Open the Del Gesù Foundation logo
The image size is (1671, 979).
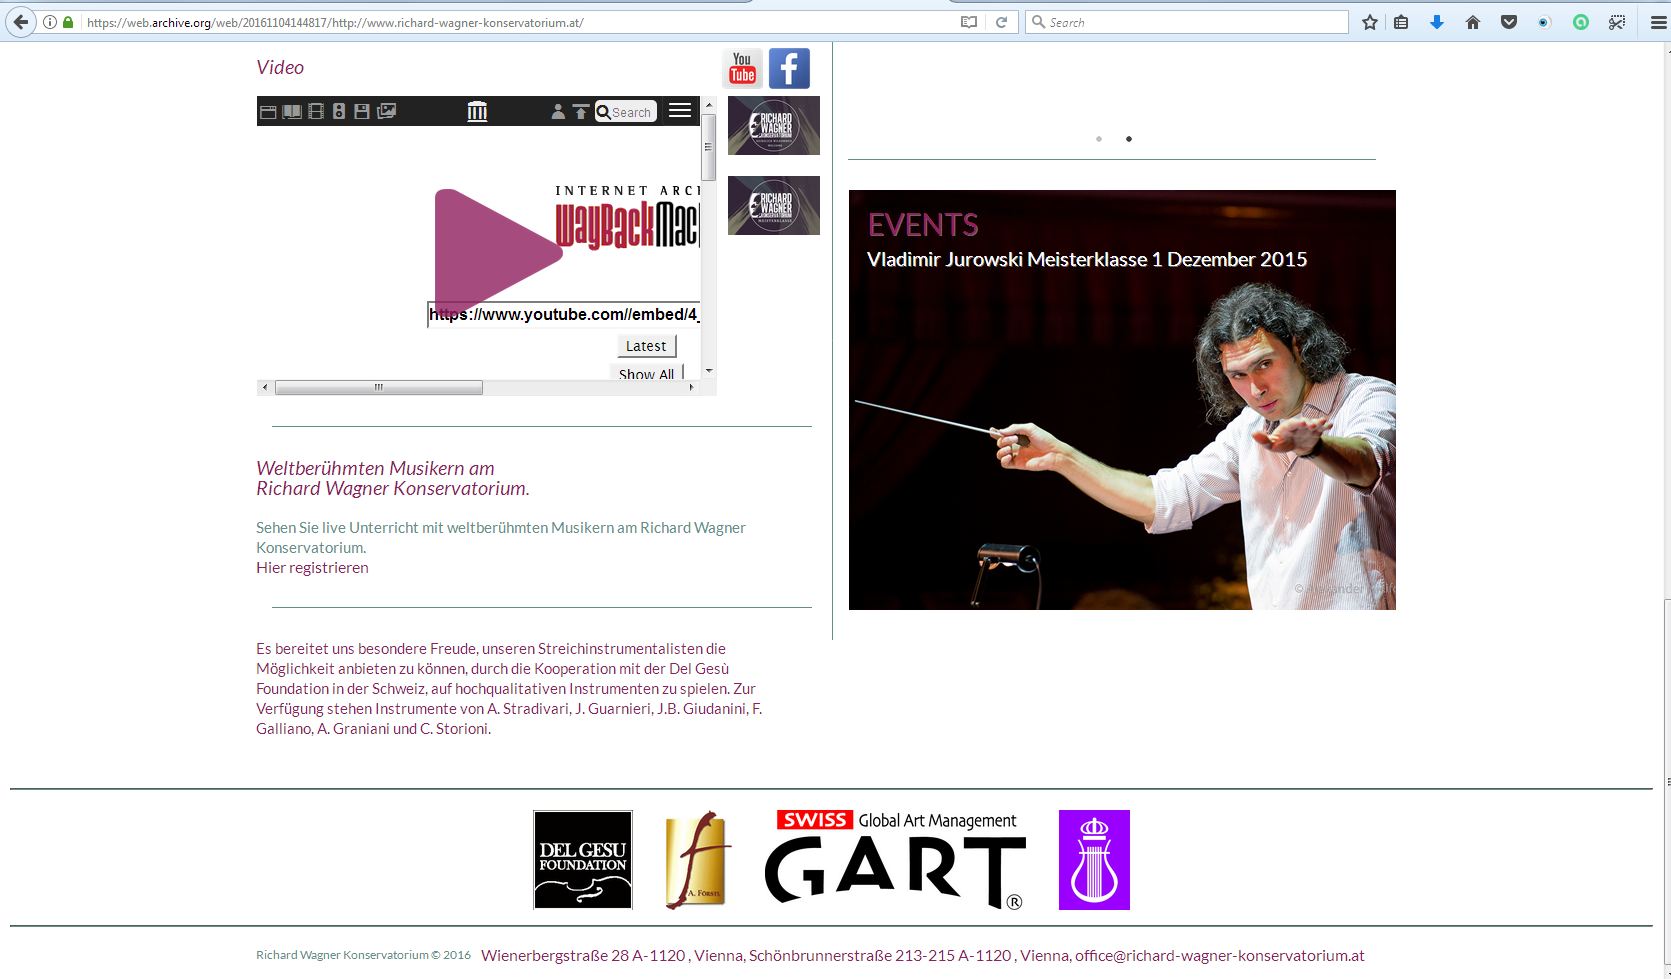click(x=583, y=860)
